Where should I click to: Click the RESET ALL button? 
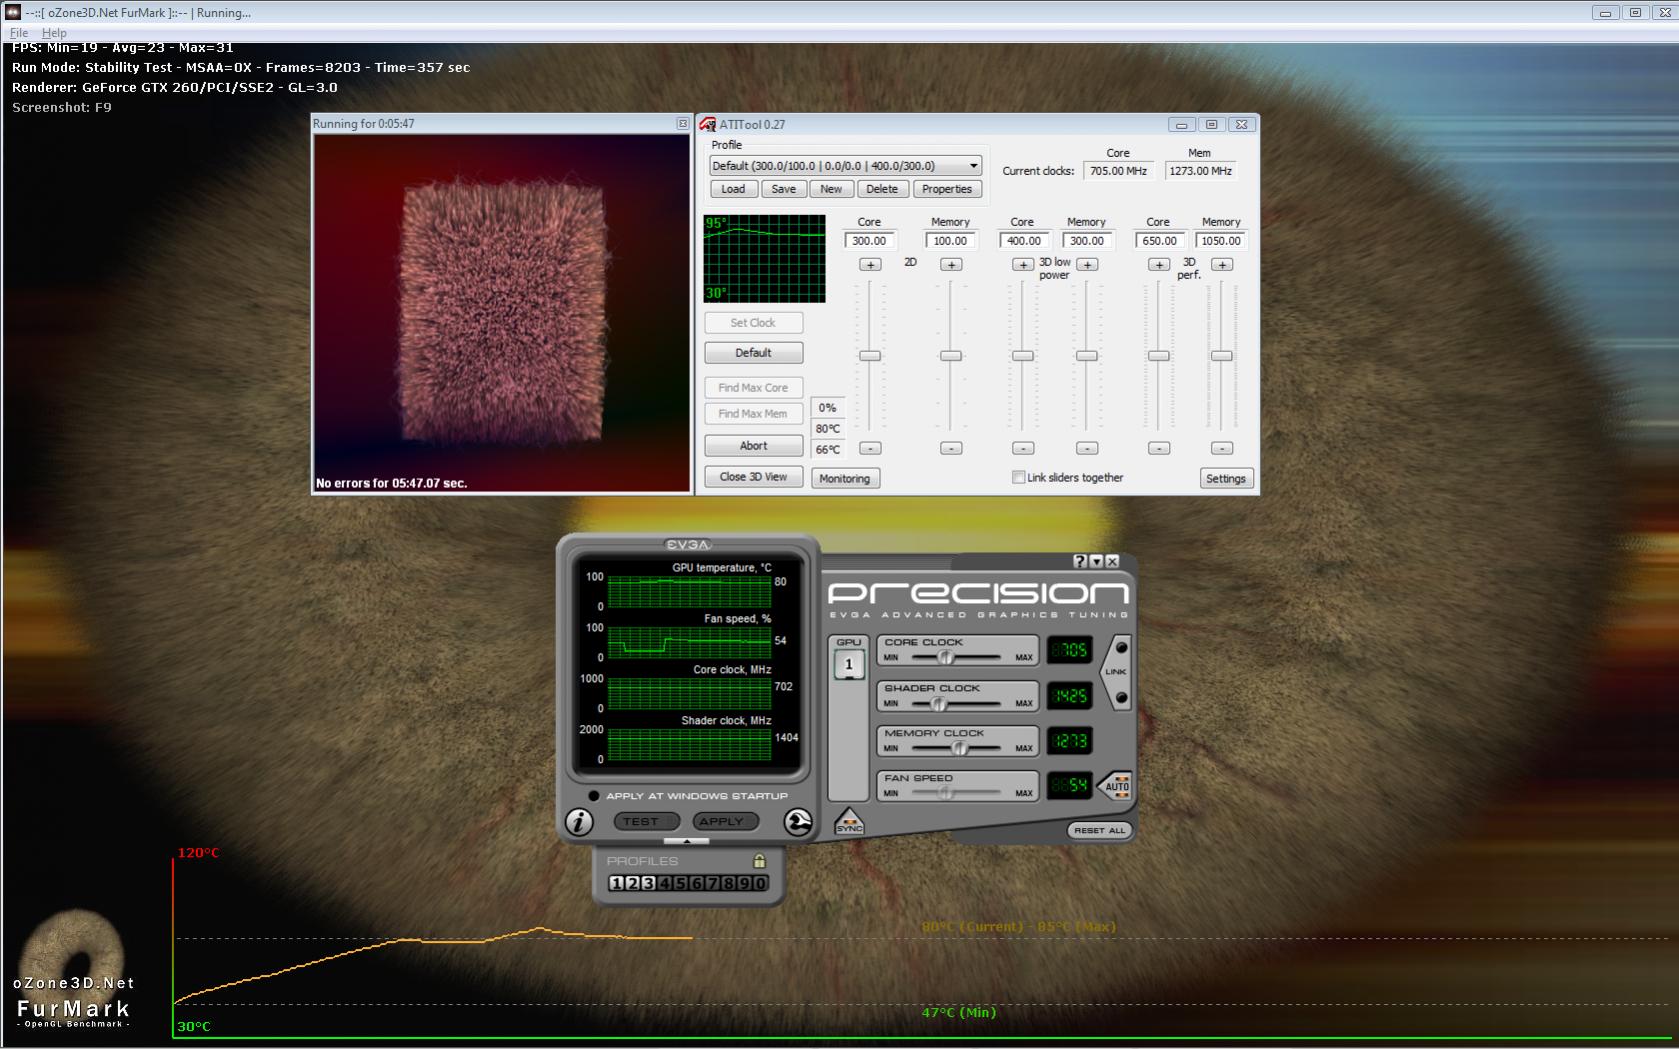pyautogui.click(x=1099, y=830)
